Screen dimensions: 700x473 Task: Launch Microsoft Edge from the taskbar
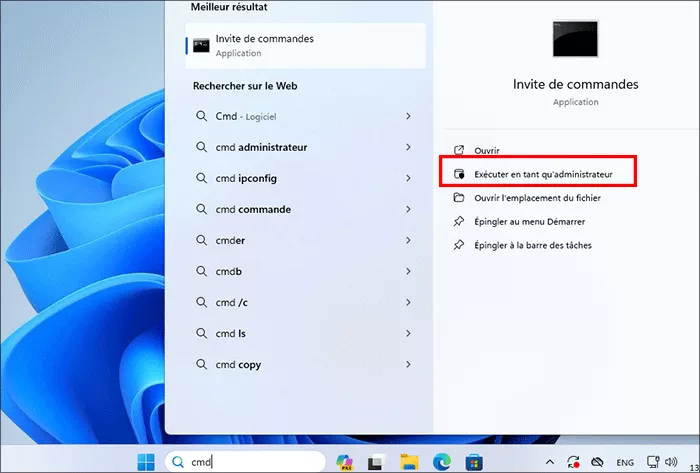click(x=442, y=462)
